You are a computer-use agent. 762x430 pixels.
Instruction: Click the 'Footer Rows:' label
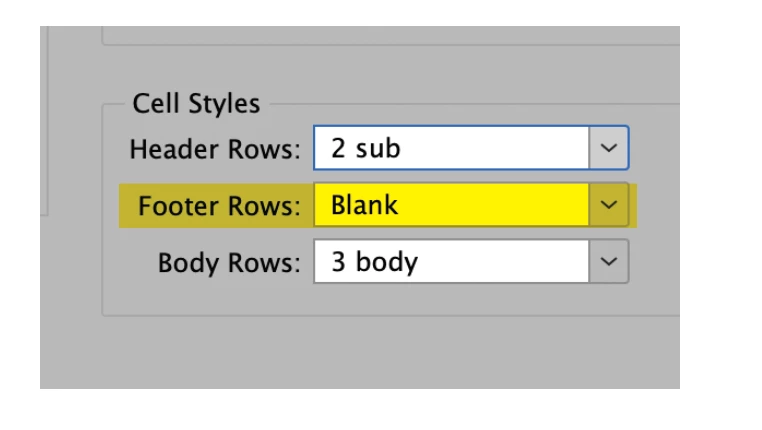pyautogui.click(x=219, y=207)
